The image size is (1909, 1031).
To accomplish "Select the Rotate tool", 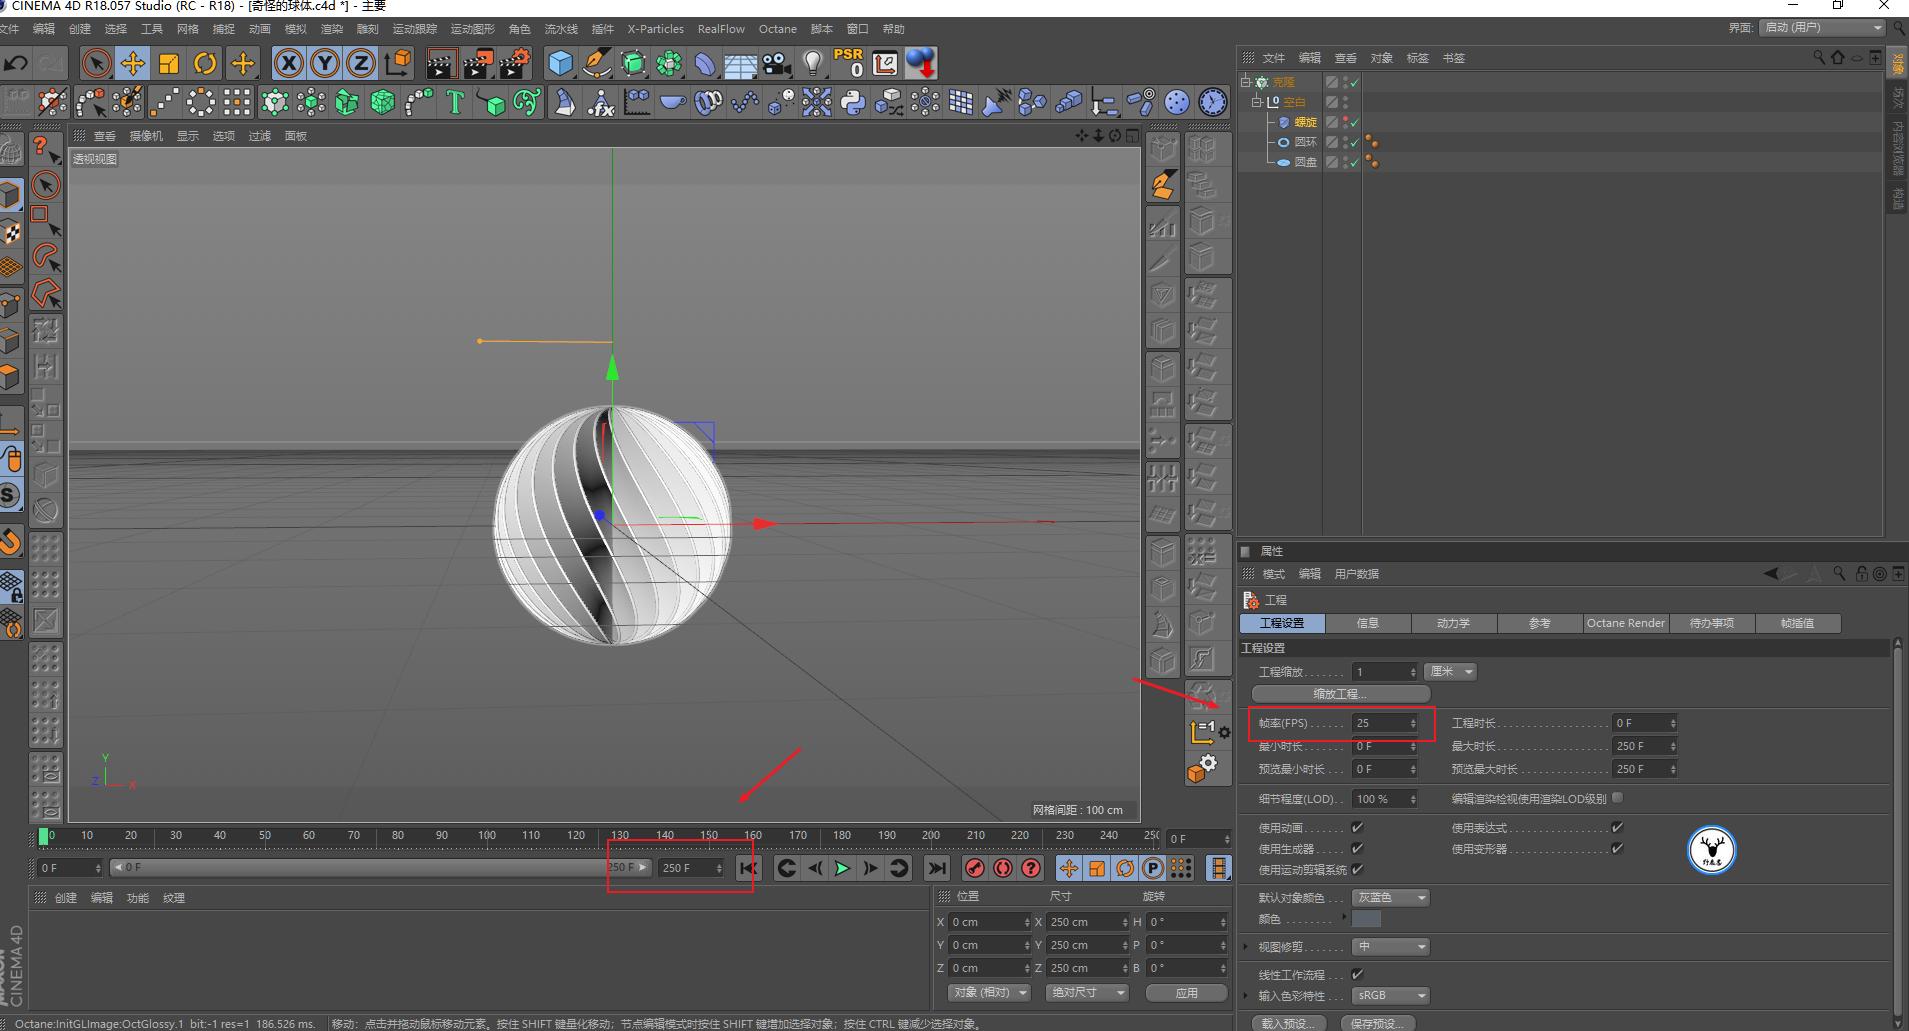I will tap(205, 63).
